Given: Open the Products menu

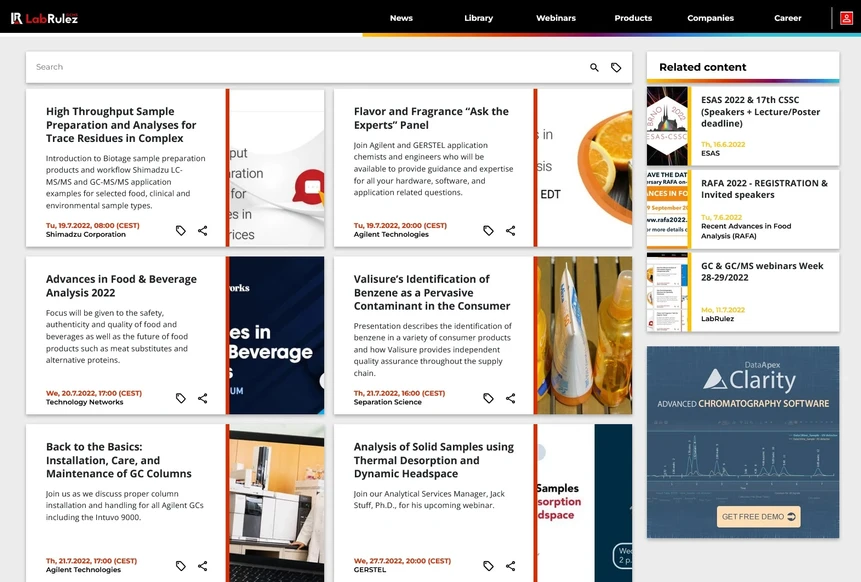Looking at the screenshot, I should (x=633, y=18).
